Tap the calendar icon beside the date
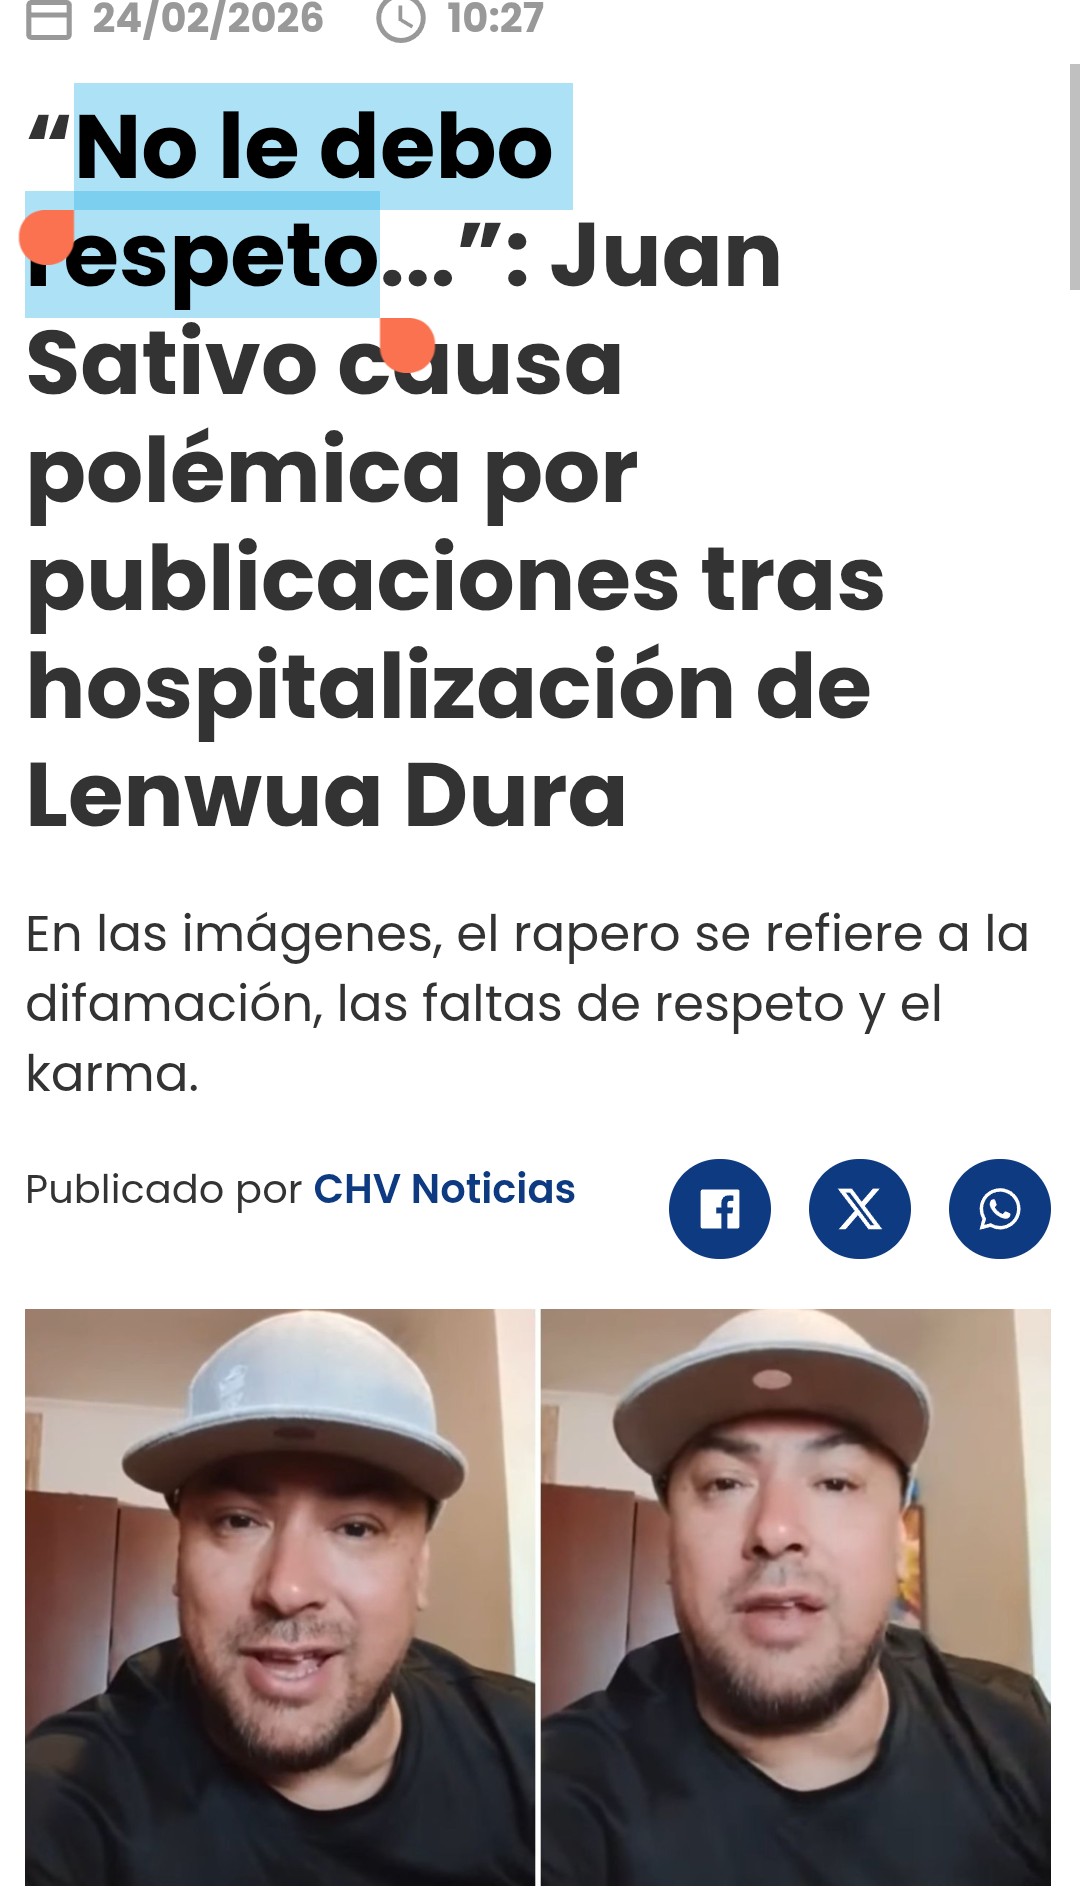1080x1902 pixels. click(x=49, y=19)
